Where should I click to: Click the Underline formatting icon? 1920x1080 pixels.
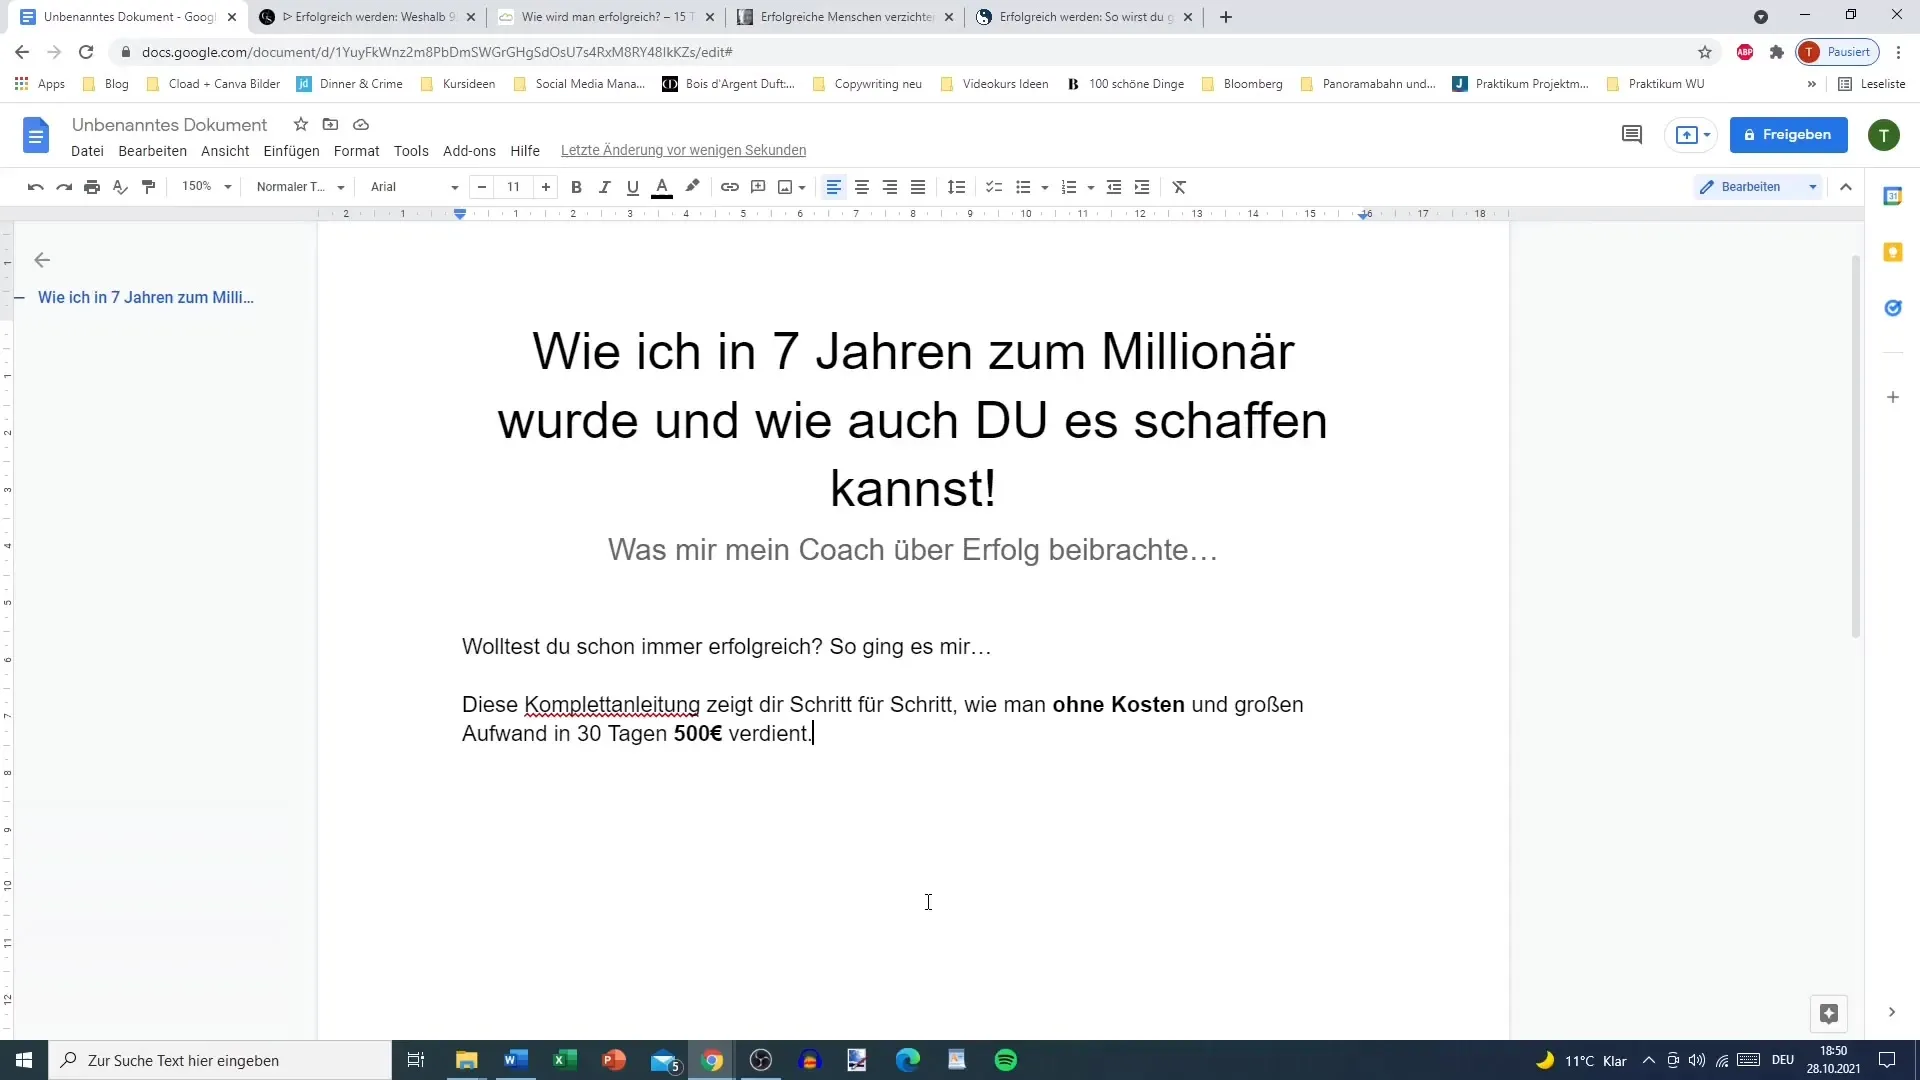632,186
